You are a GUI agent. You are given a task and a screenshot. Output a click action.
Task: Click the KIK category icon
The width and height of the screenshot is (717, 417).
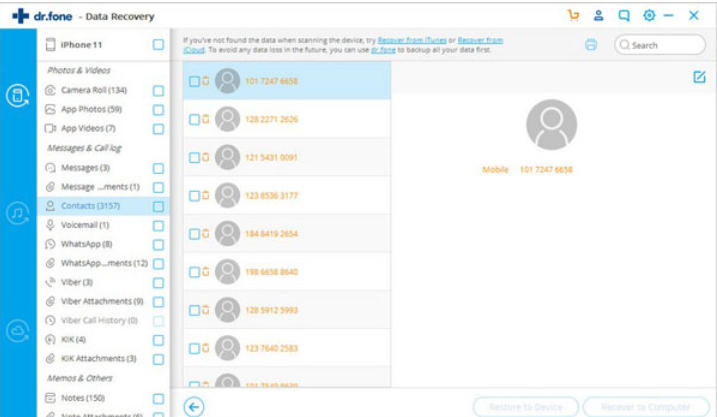click(x=50, y=339)
